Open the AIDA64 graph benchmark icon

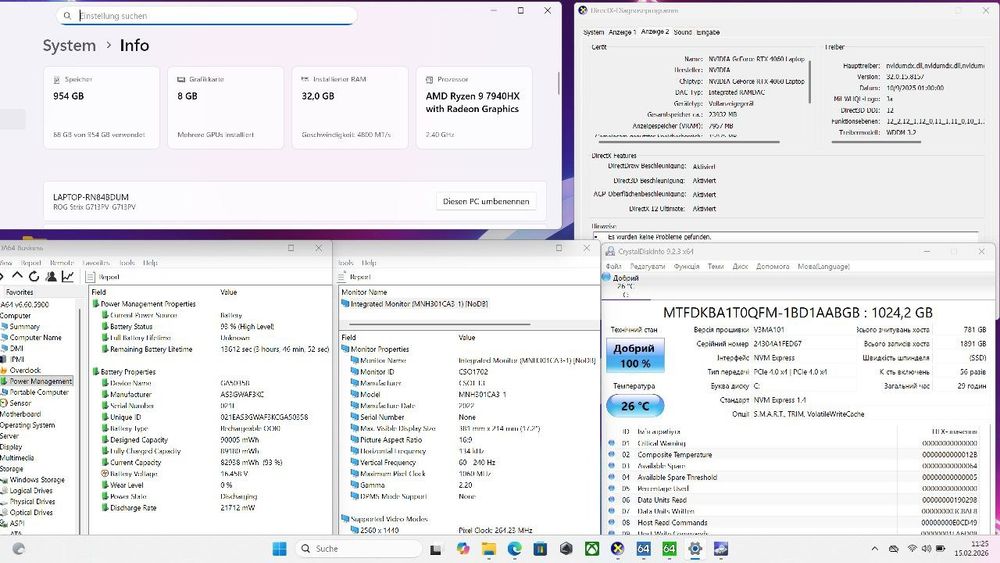[68, 276]
